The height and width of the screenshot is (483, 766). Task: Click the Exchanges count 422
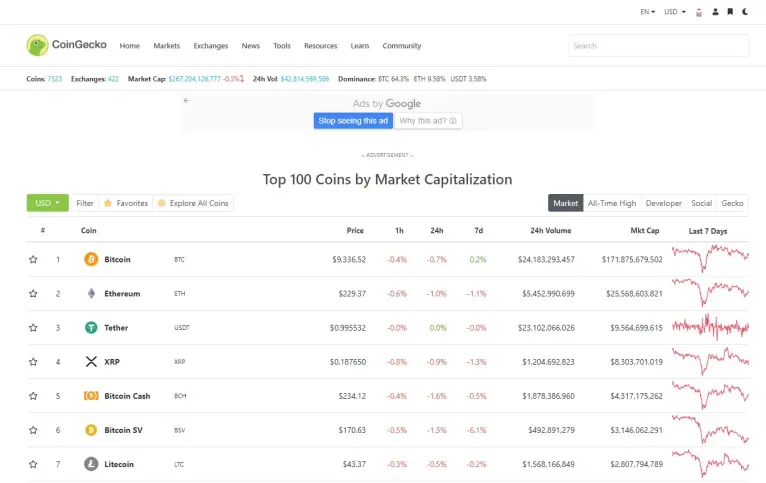113,79
